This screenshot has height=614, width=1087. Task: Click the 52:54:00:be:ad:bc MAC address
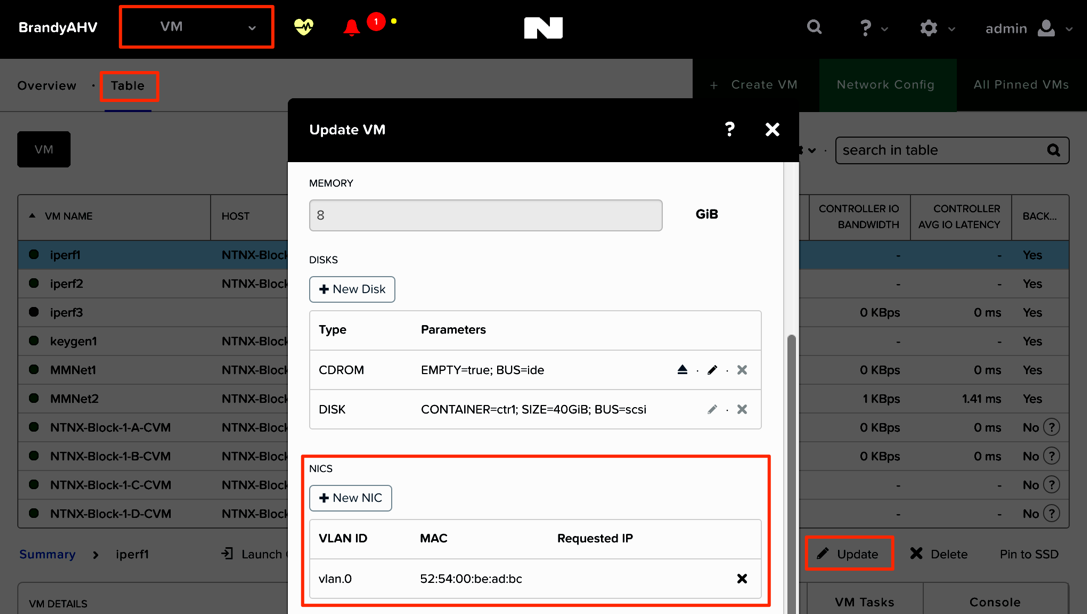pyautogui.click(x=471, y=579)
